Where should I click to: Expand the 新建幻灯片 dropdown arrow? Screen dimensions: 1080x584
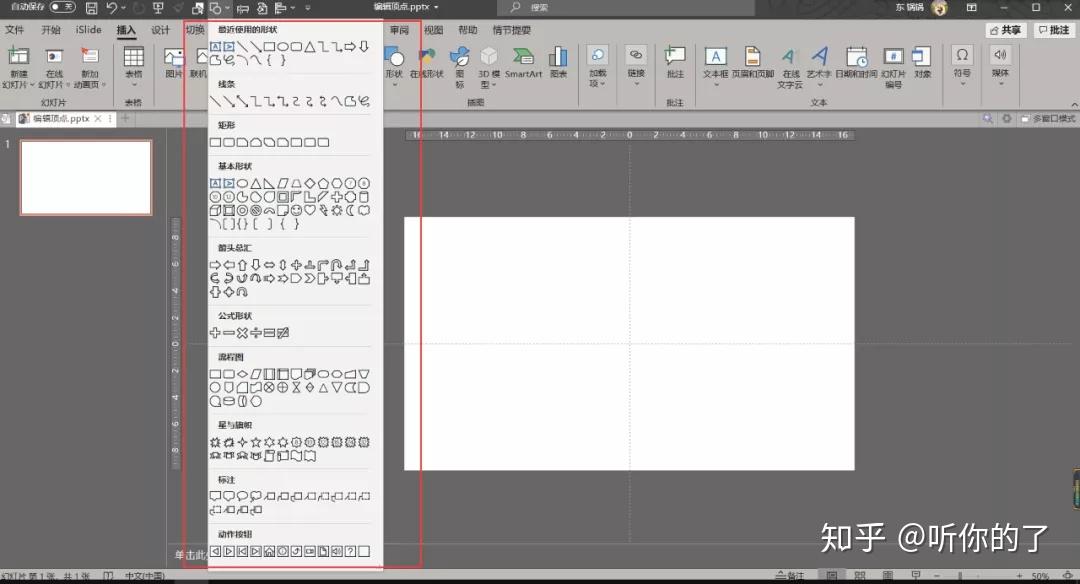32,85
